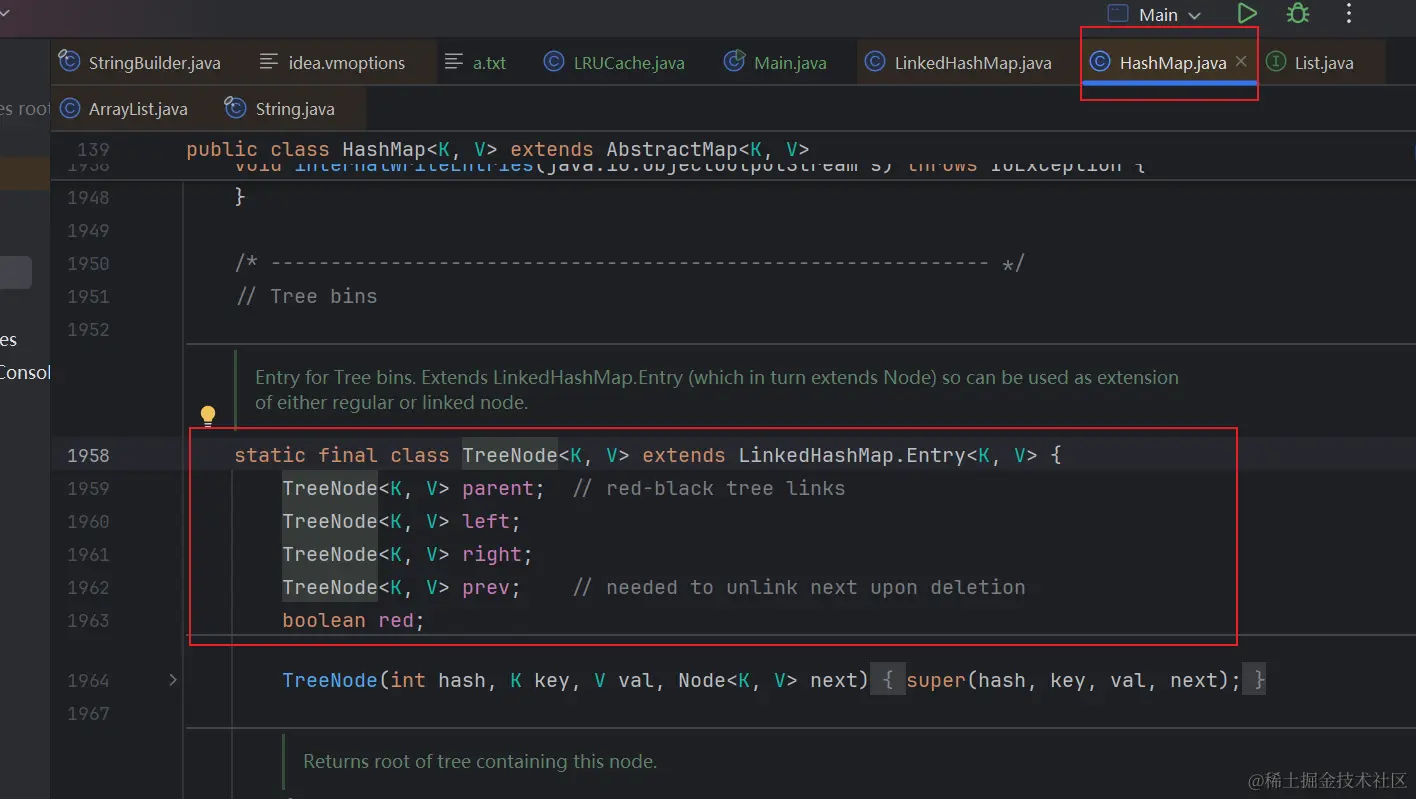1416x799 pixels.
Task: Click the 'needed to unlink next' comment
Action: pyautogui.click(x=799, y=587)
